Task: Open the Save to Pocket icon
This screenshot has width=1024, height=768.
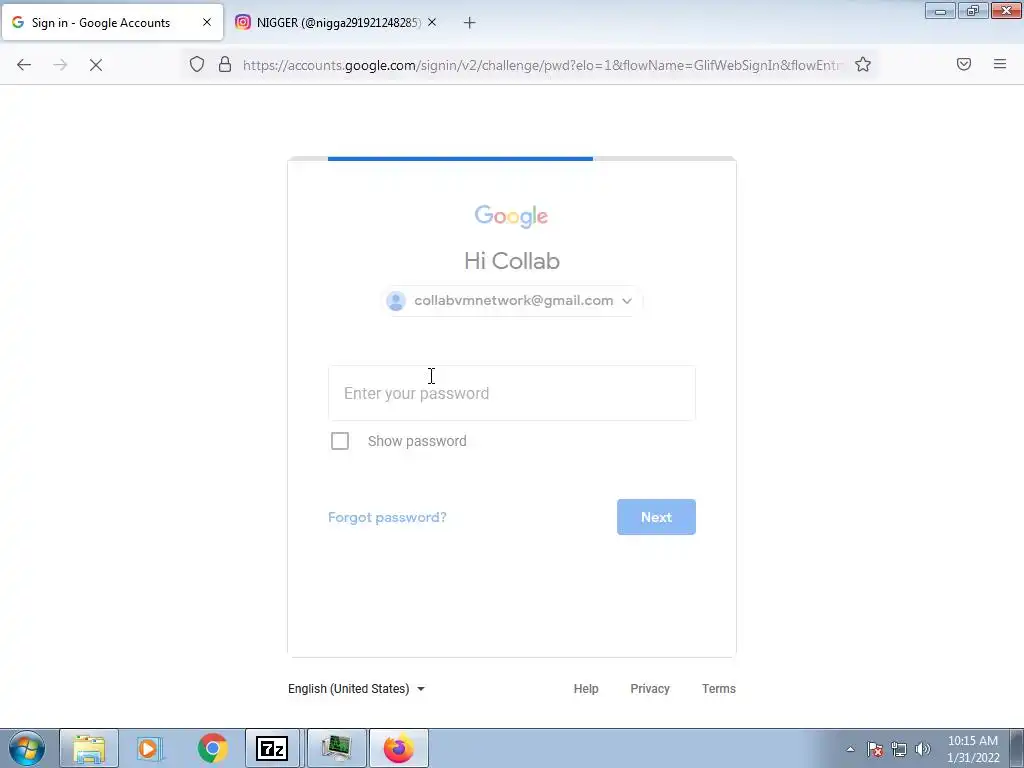Action: [964, 64]
